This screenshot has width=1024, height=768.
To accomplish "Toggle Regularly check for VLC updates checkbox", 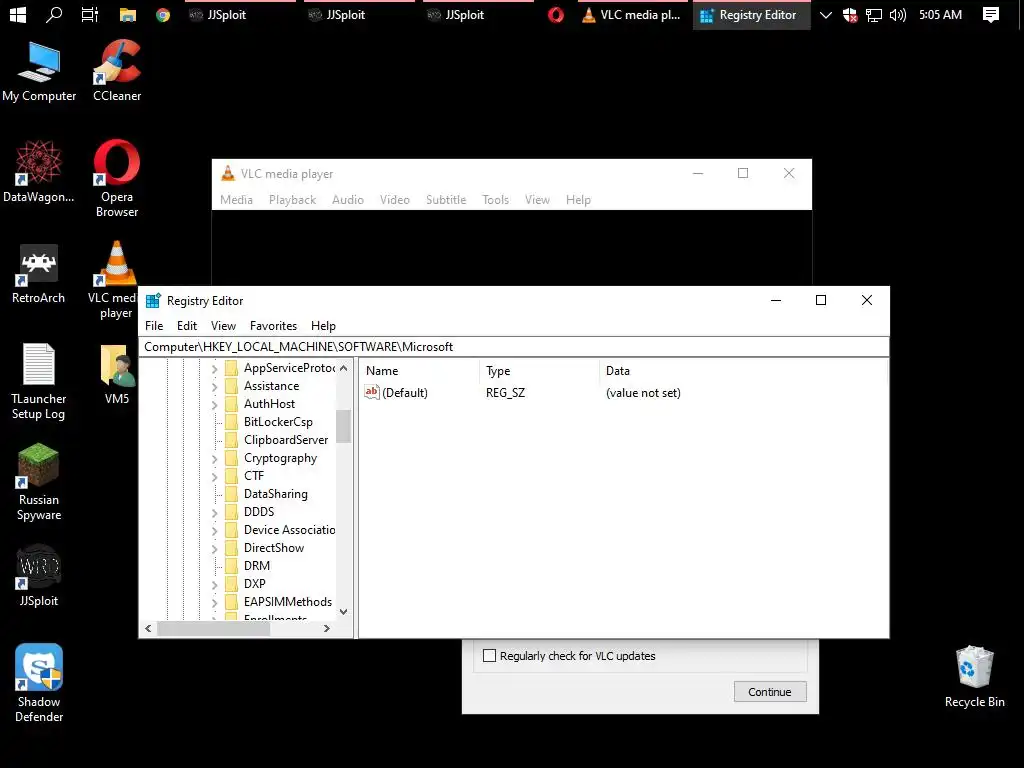I will [489, 656].
